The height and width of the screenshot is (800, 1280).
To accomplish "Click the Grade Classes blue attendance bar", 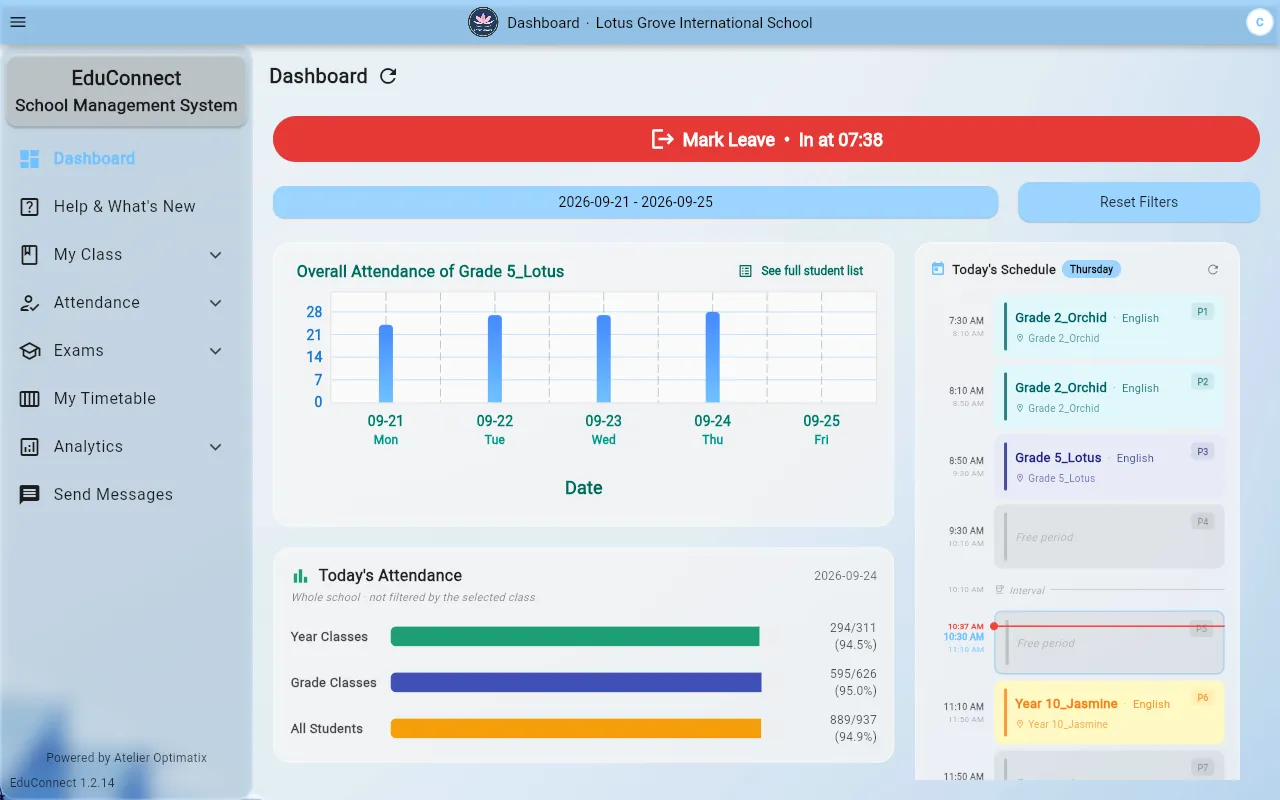I will 576,683.
